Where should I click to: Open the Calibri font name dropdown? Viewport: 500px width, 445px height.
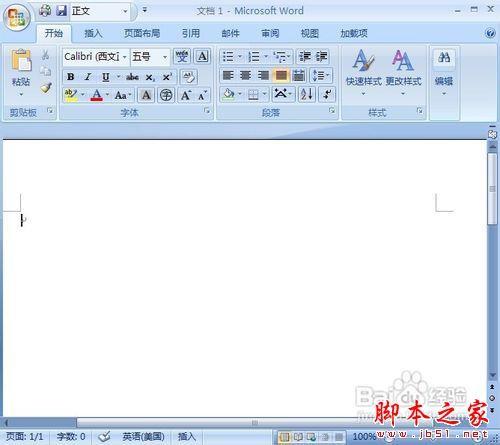[x=124, y=57]
